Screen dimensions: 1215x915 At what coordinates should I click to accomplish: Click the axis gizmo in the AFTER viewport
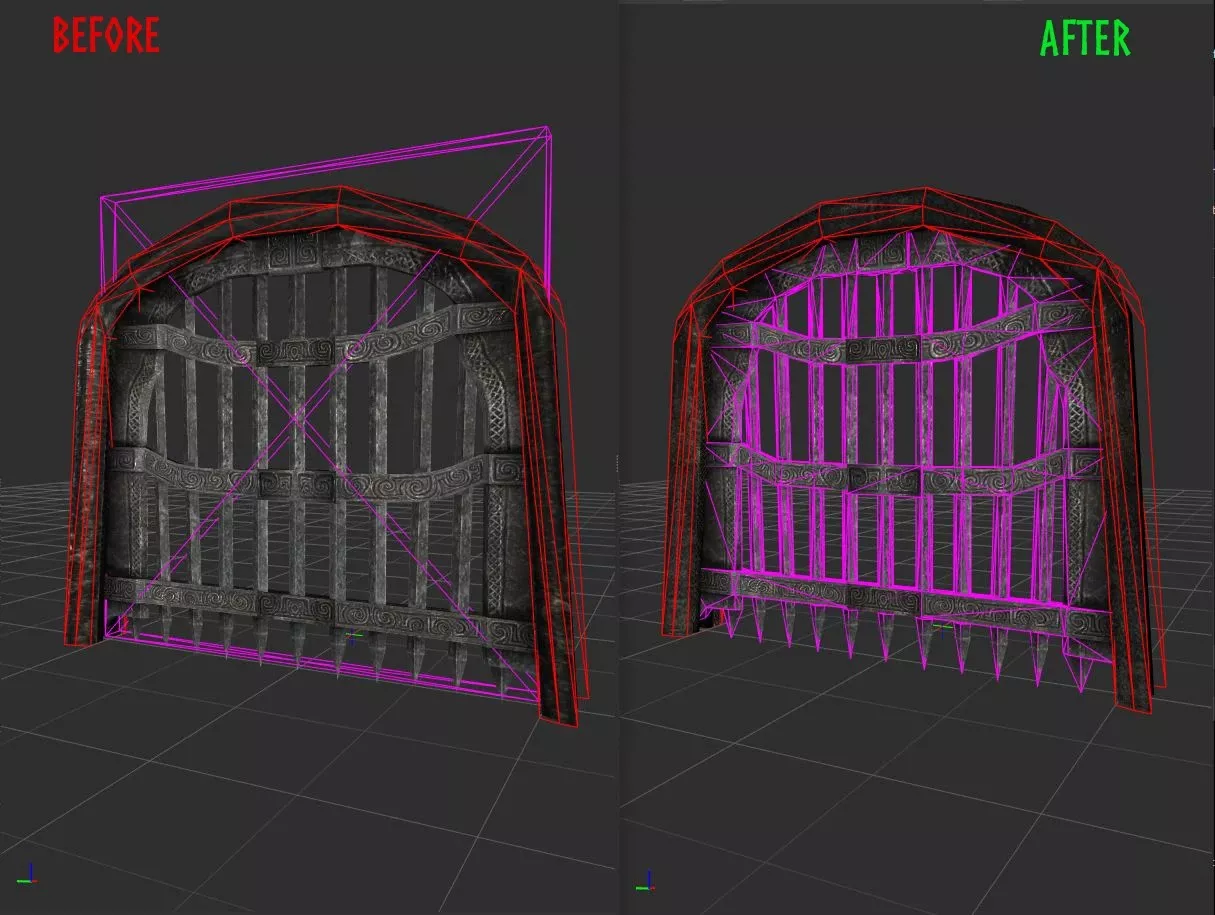point(645,880)
